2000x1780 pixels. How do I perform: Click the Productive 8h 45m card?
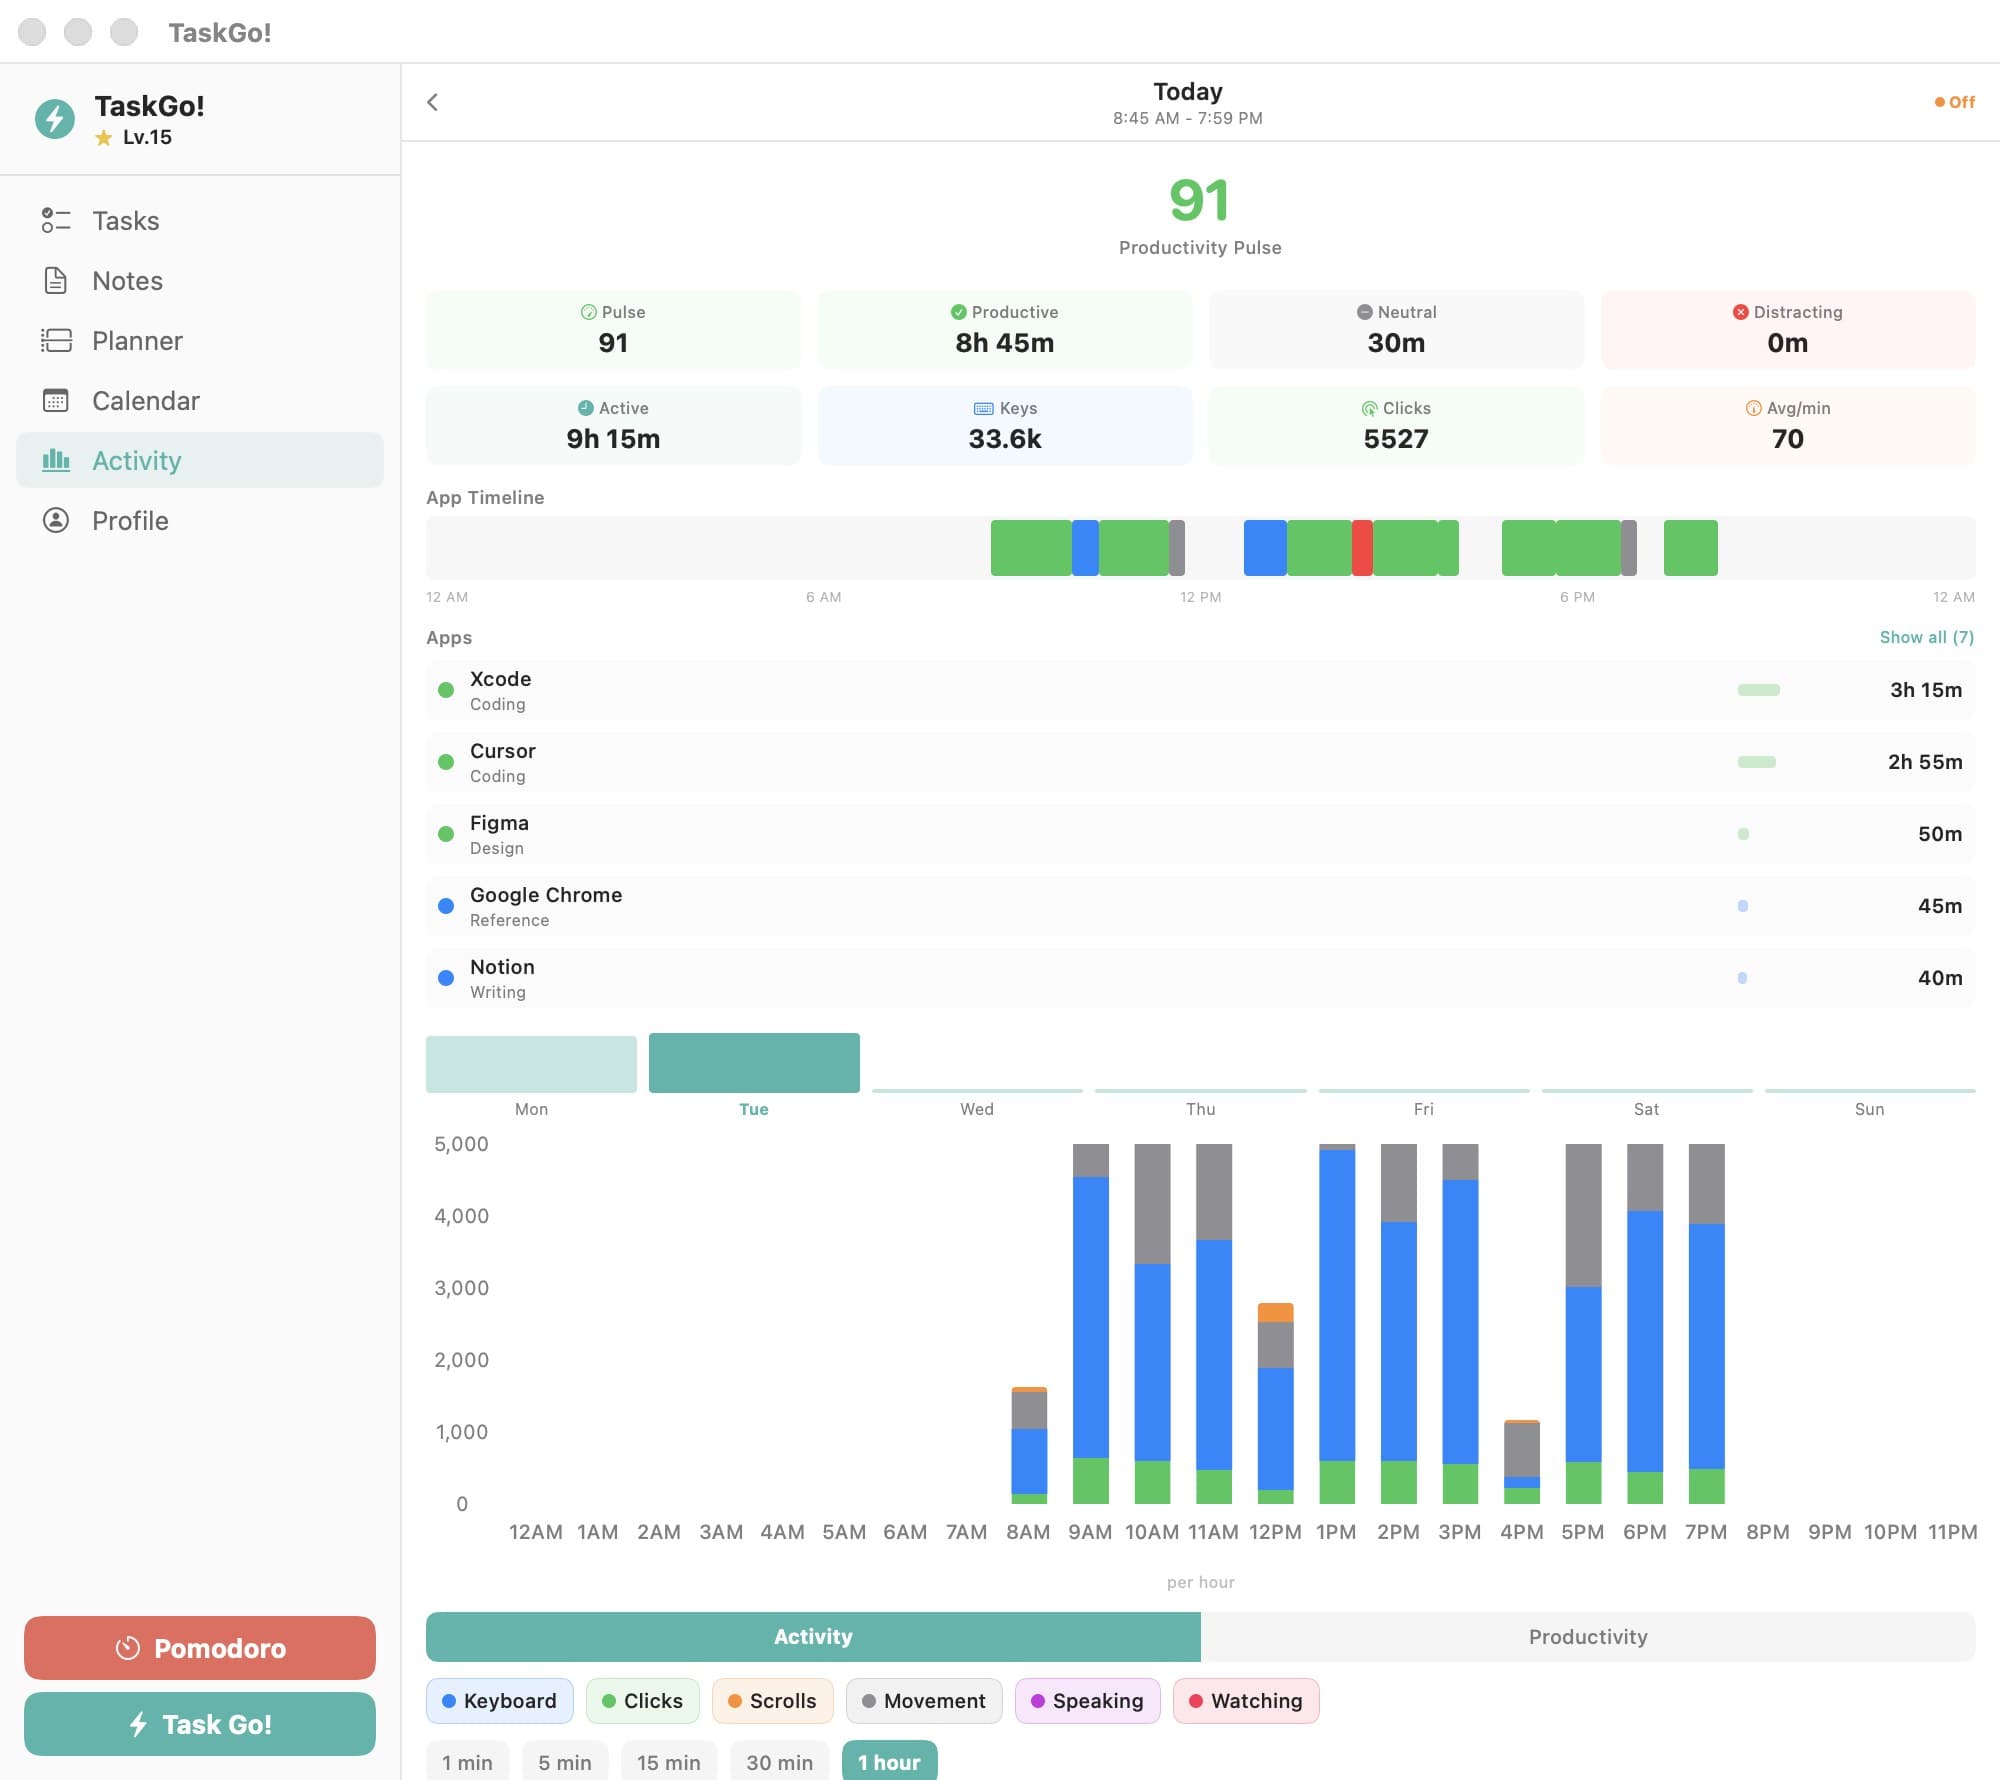pos(1005,329)
